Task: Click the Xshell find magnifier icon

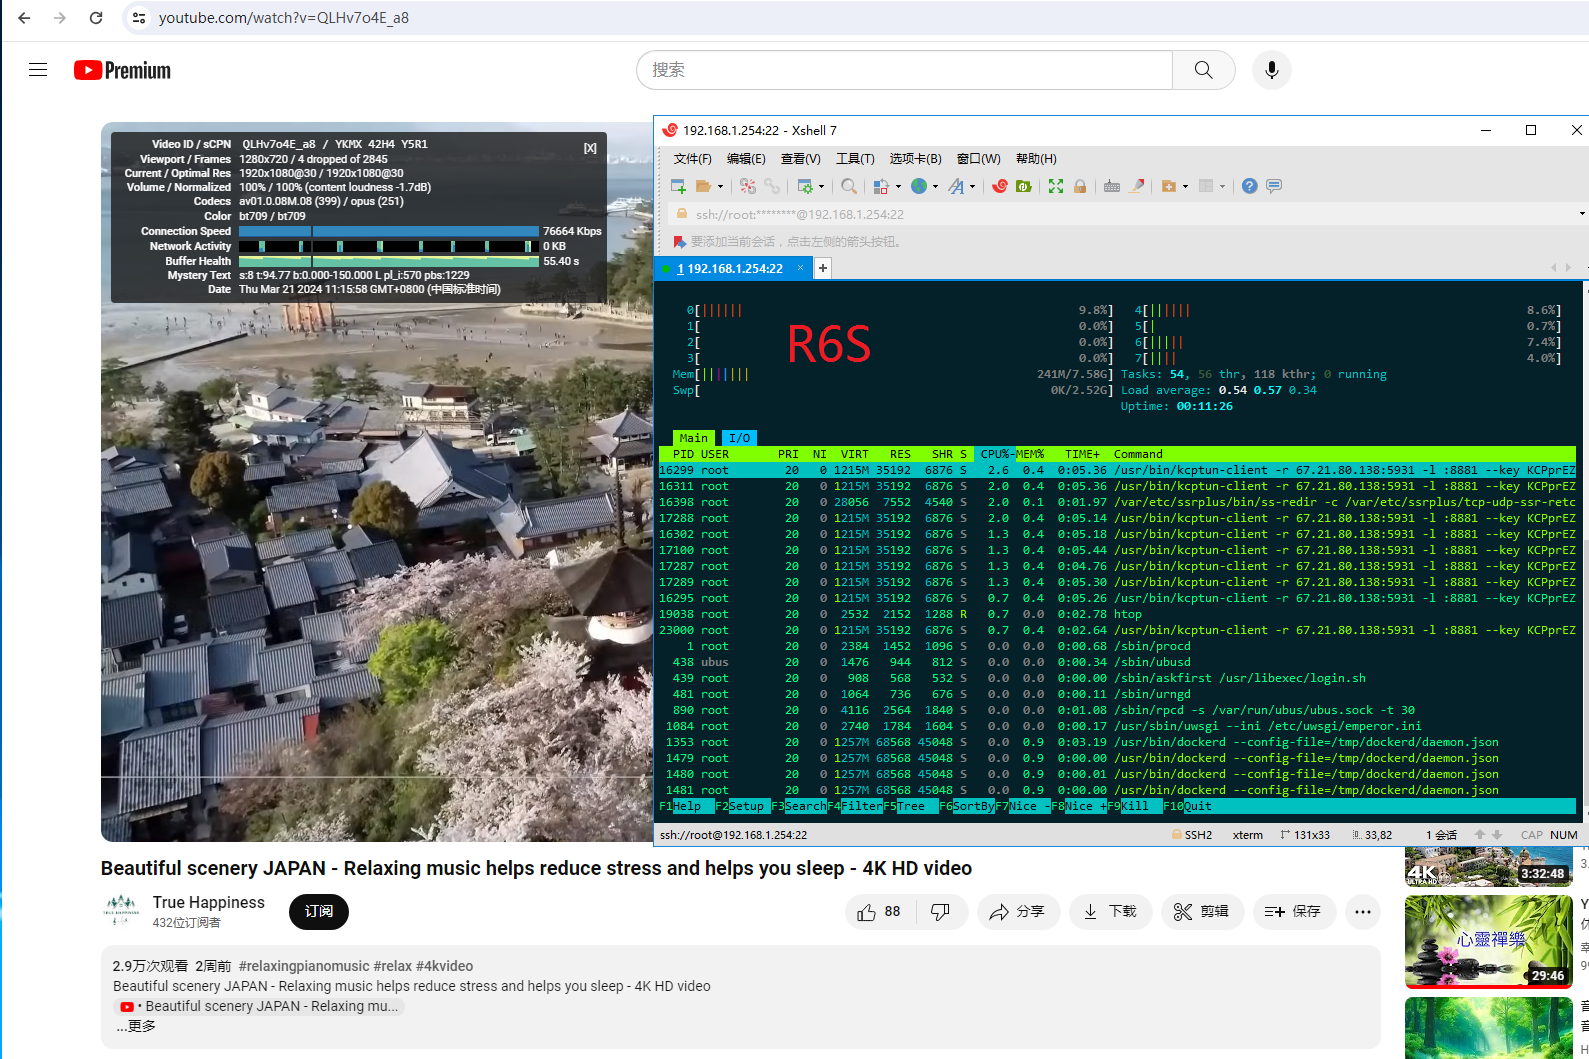Action: click(849, 186)
